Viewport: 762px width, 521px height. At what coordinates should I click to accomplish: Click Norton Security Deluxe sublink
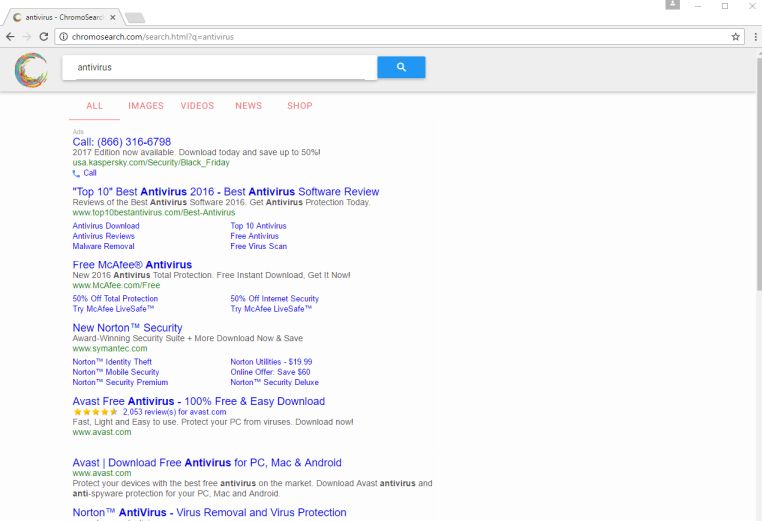pyautogui.click(x=275, y=382)
